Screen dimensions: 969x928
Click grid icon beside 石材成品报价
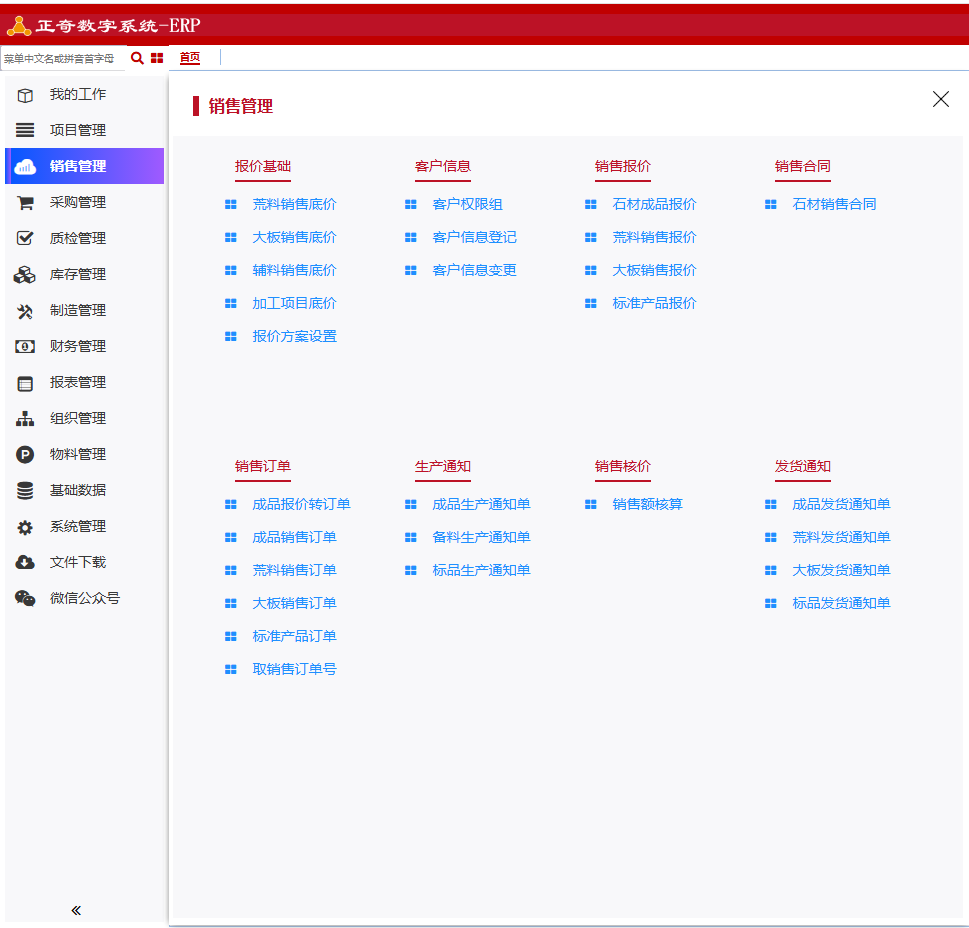[x=591, y=205]
